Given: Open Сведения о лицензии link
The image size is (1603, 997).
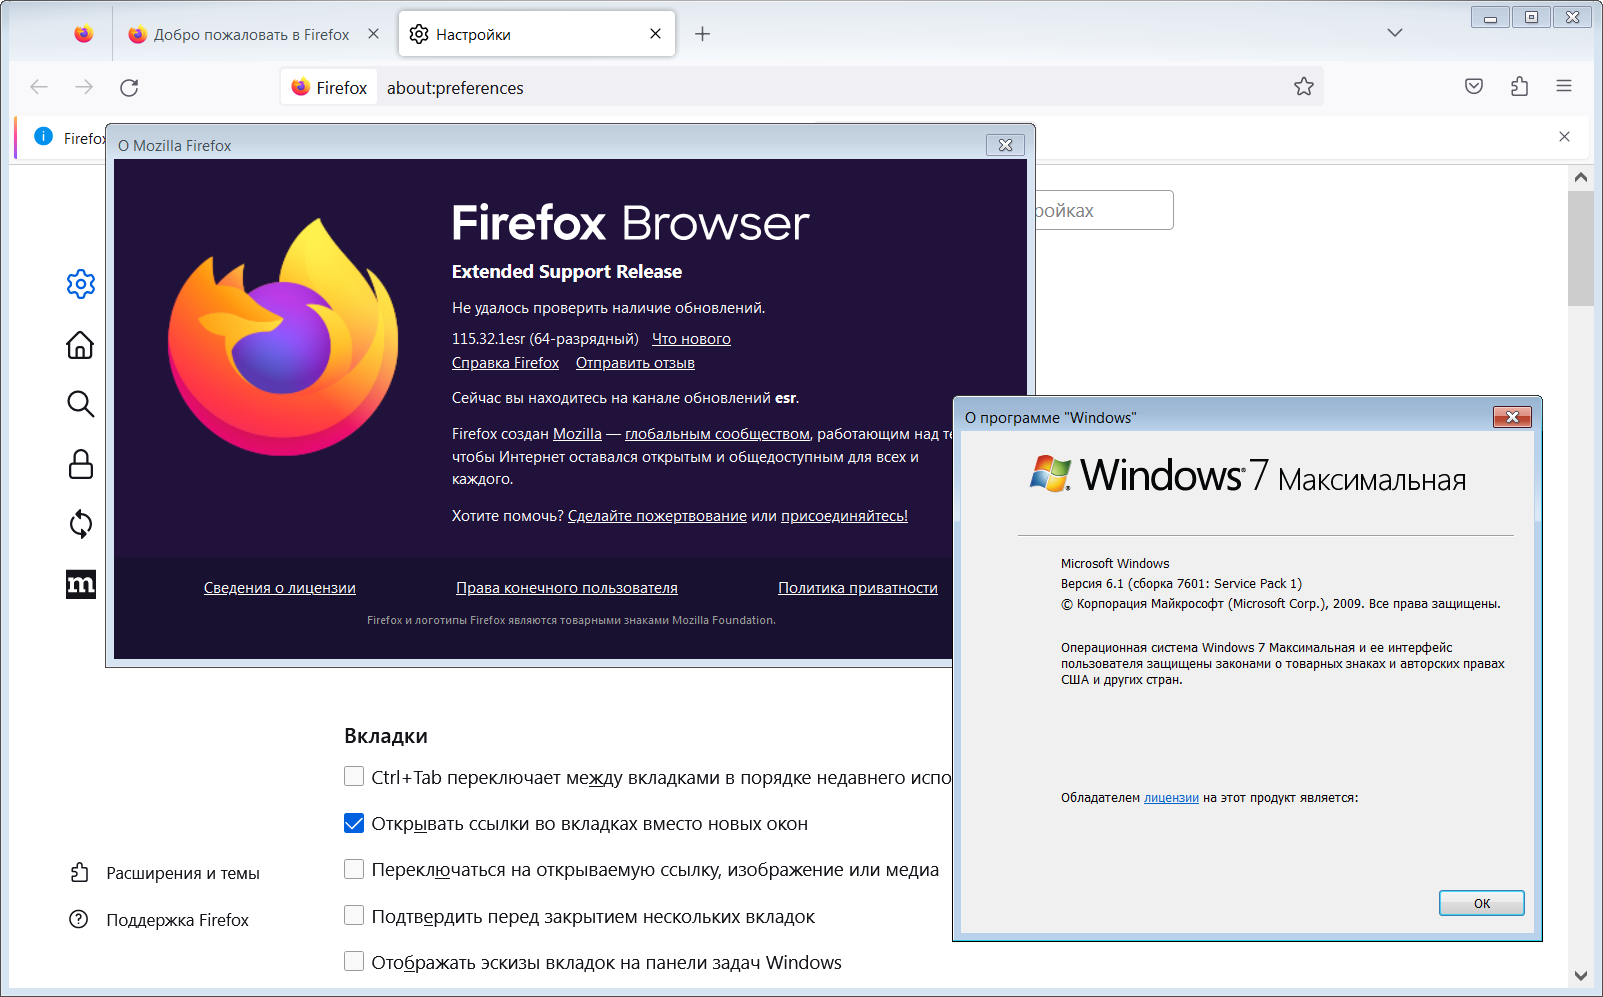Looking at the screenshot, I should point(280,588).
